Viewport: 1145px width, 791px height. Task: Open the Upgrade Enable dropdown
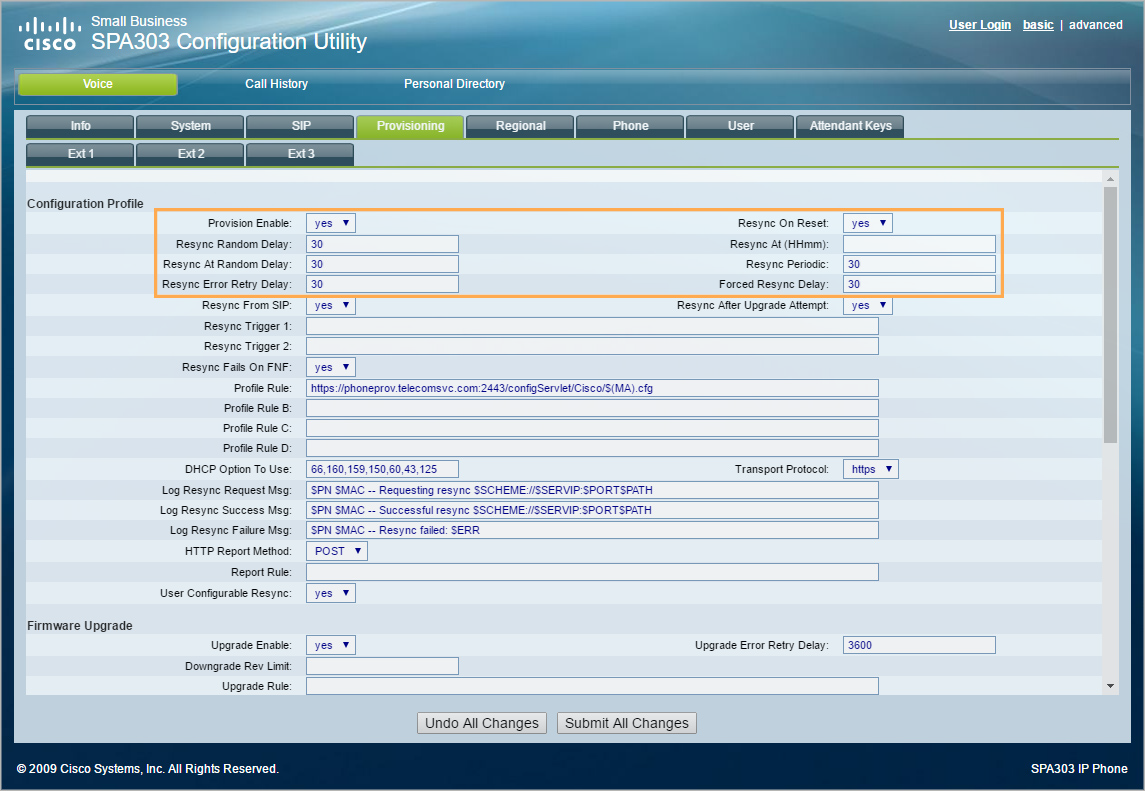click(x=331, y=645)
